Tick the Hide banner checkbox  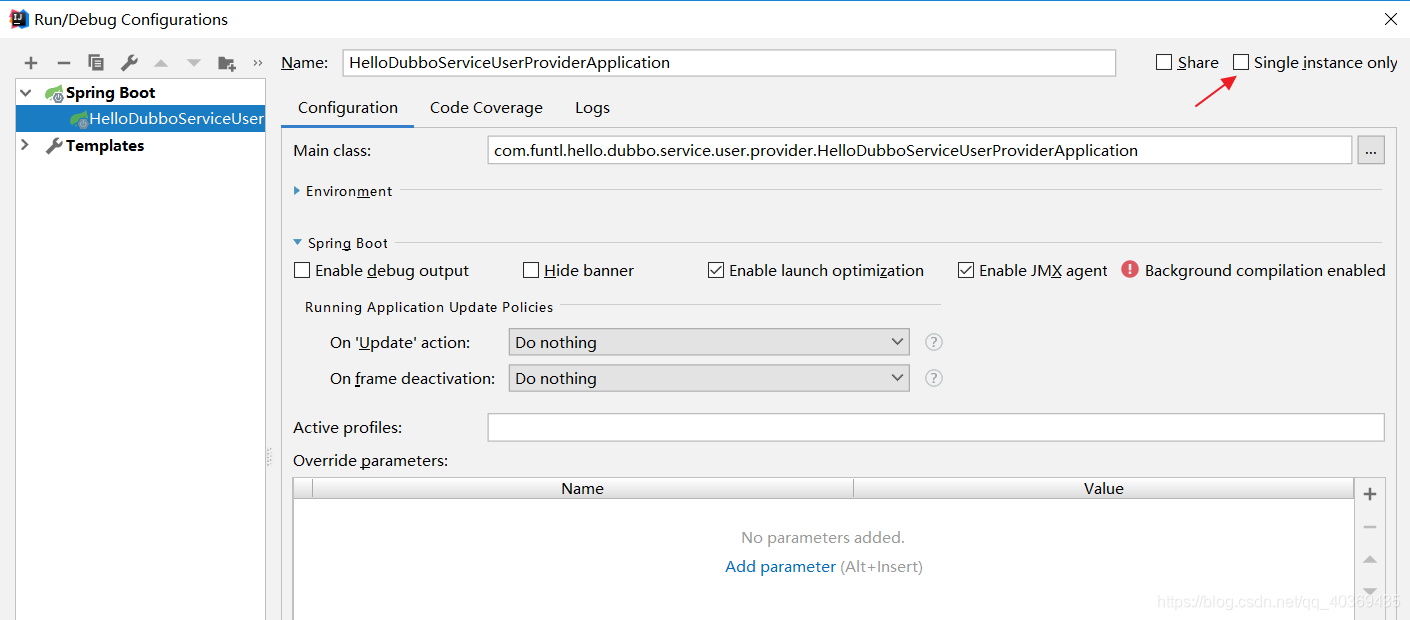point(531,270)
